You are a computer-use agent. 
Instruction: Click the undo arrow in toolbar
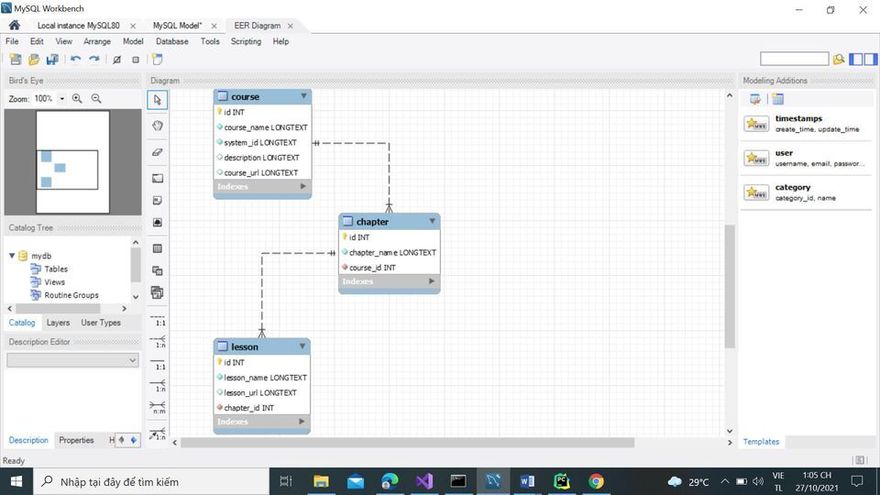76,60
